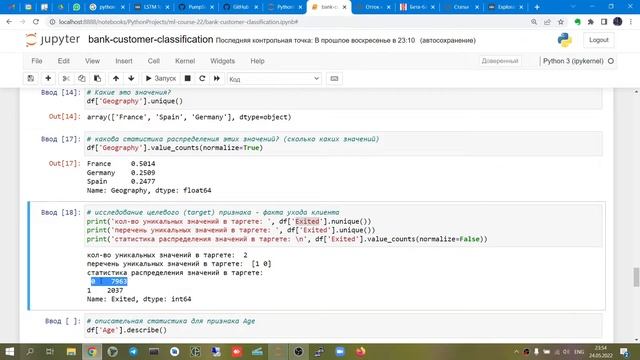Open the Insert menu
Image resolution: width=640 pixels, height=360 pixels.
click(x=124, y=61)
